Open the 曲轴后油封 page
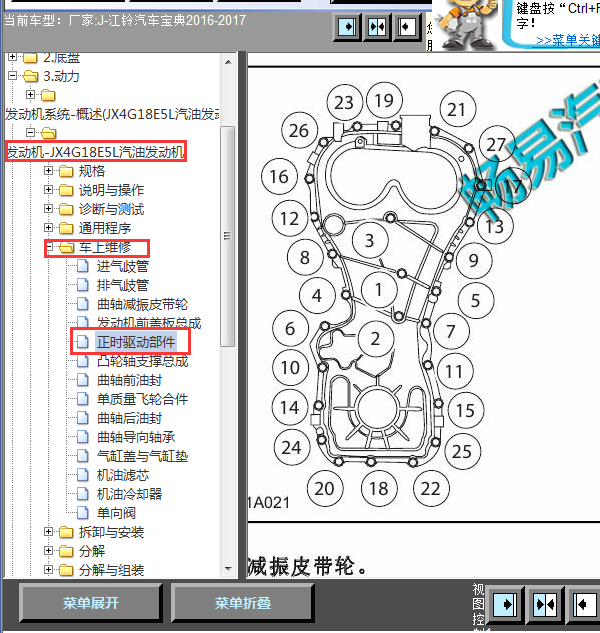Screen dimensions: 600x633 (129, 418)
